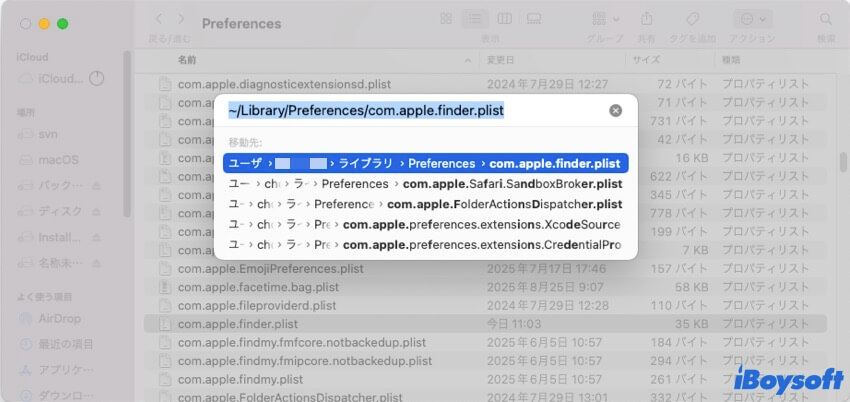
Task: Switch to gallery view in toolbar
Action: pos(535,19)
